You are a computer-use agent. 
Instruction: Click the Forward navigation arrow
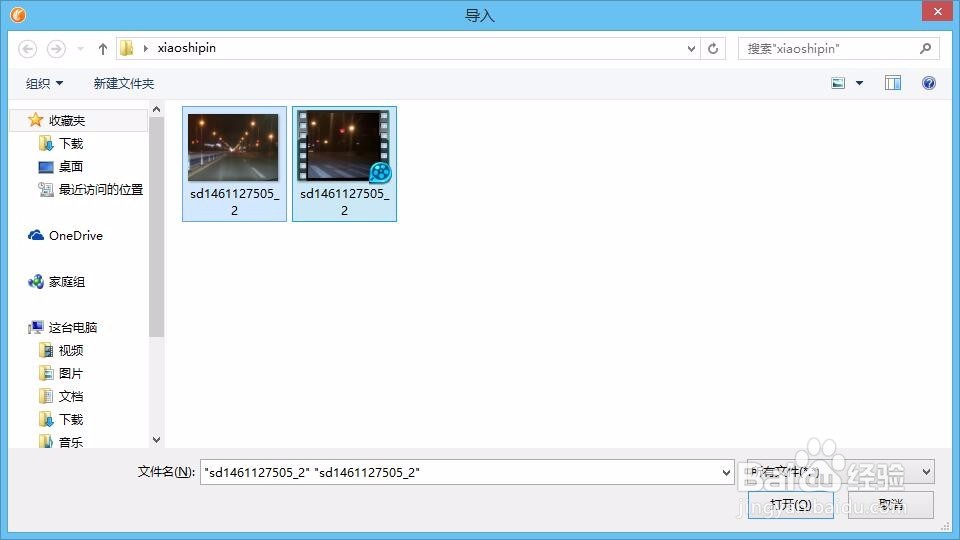(56, 49)
